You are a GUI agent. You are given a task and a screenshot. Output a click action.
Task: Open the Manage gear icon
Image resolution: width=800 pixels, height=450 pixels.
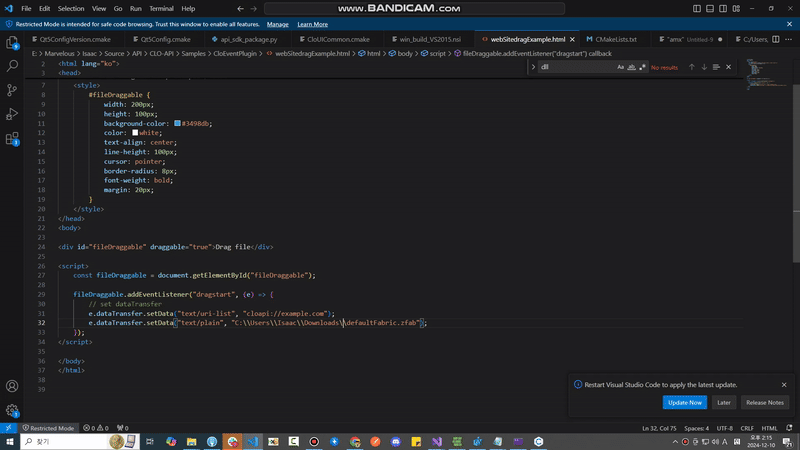click(12, 410)
